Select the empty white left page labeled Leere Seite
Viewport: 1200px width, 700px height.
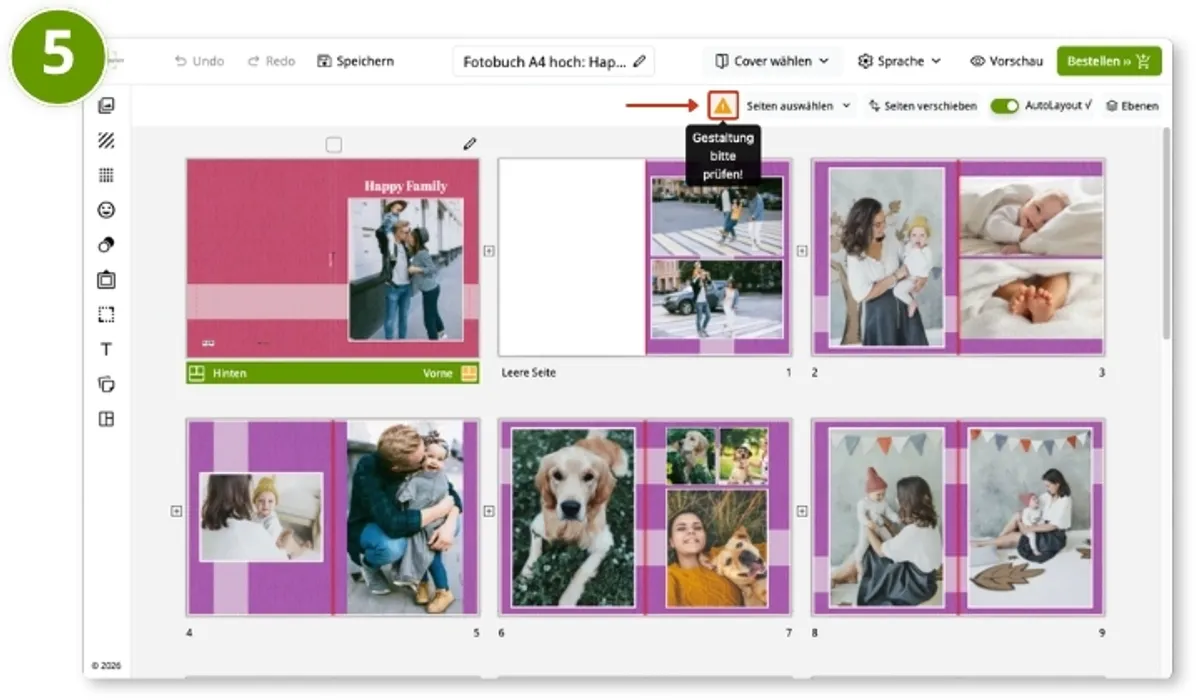pos(572,257)
